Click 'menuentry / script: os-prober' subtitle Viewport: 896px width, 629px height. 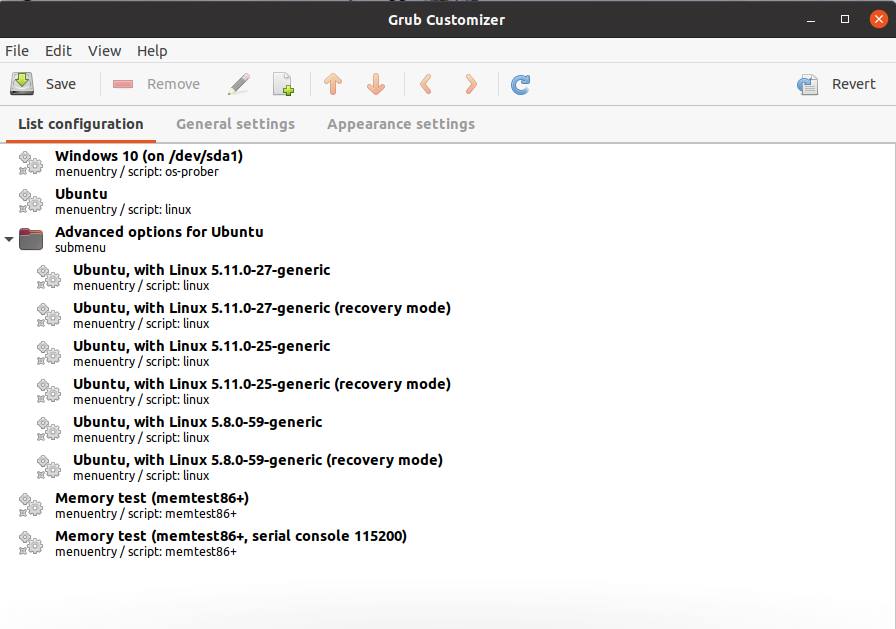pyautogui.click(x=137, y=171)
